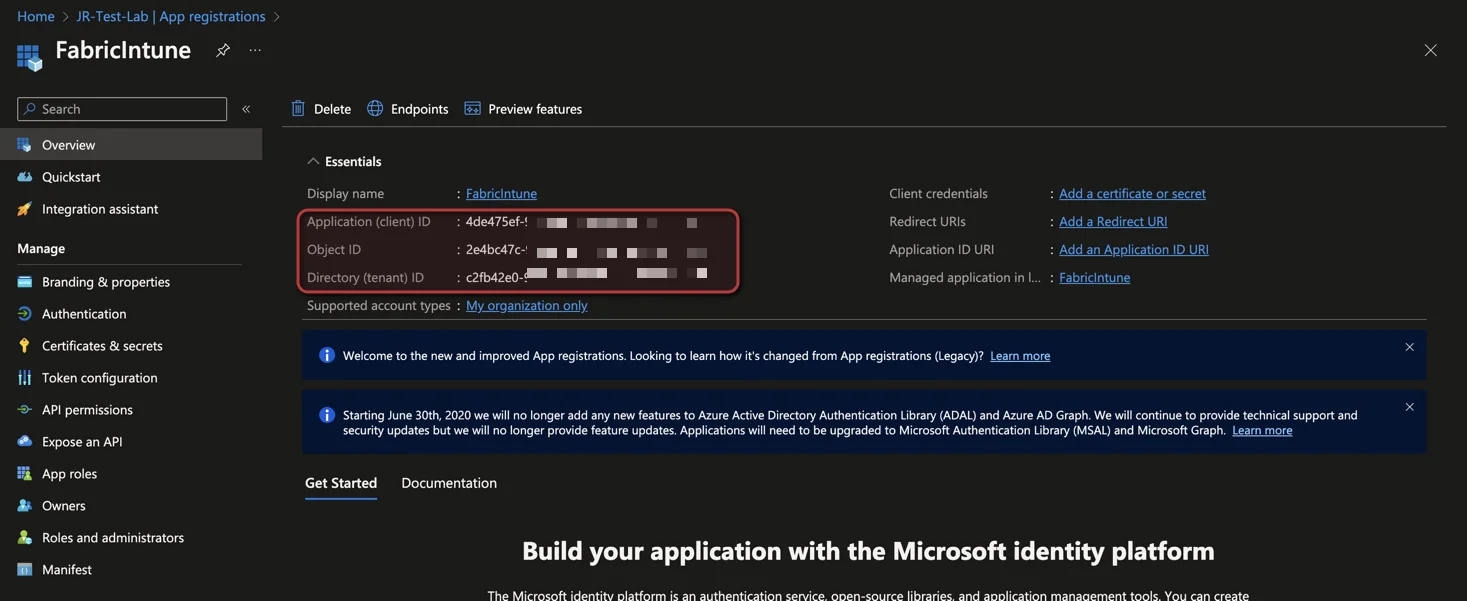Open the FabricIntune display name link
1467x601 pixels.
[501, 193]
